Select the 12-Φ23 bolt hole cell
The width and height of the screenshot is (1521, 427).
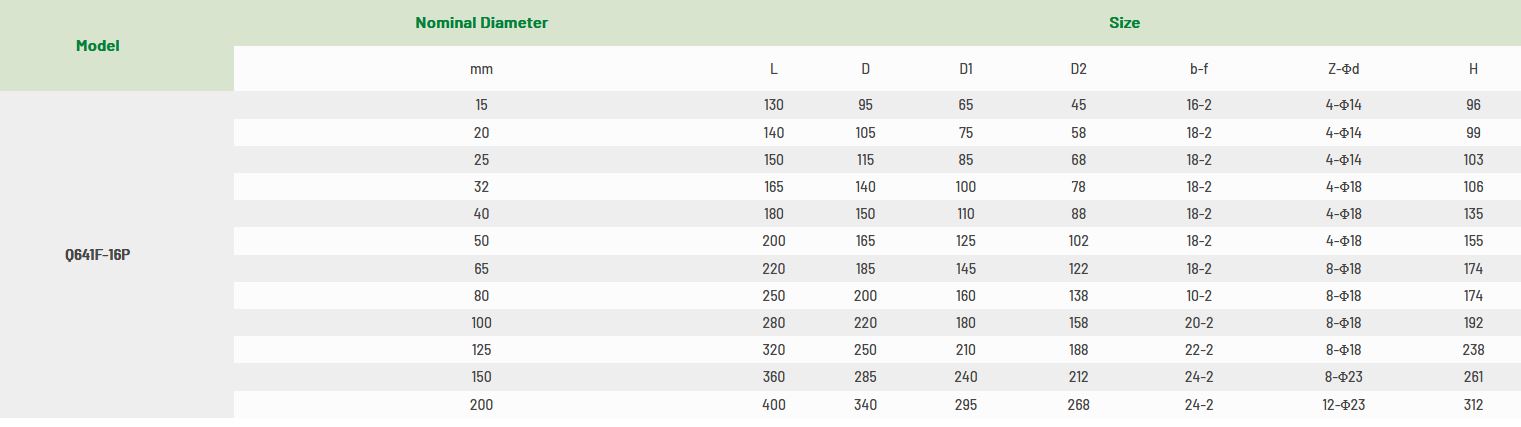pos(1343,405)
